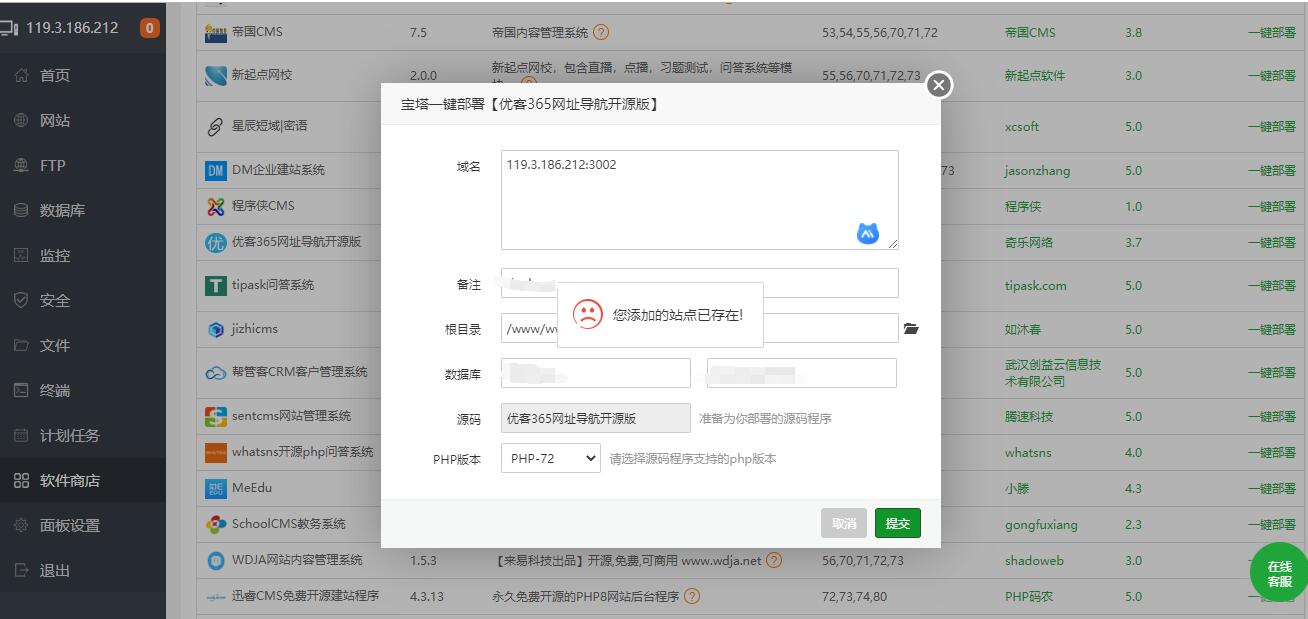1308x619 pixels.
Task: Click the whatsns开源php问答系统 icon
Action: (215, 452)
